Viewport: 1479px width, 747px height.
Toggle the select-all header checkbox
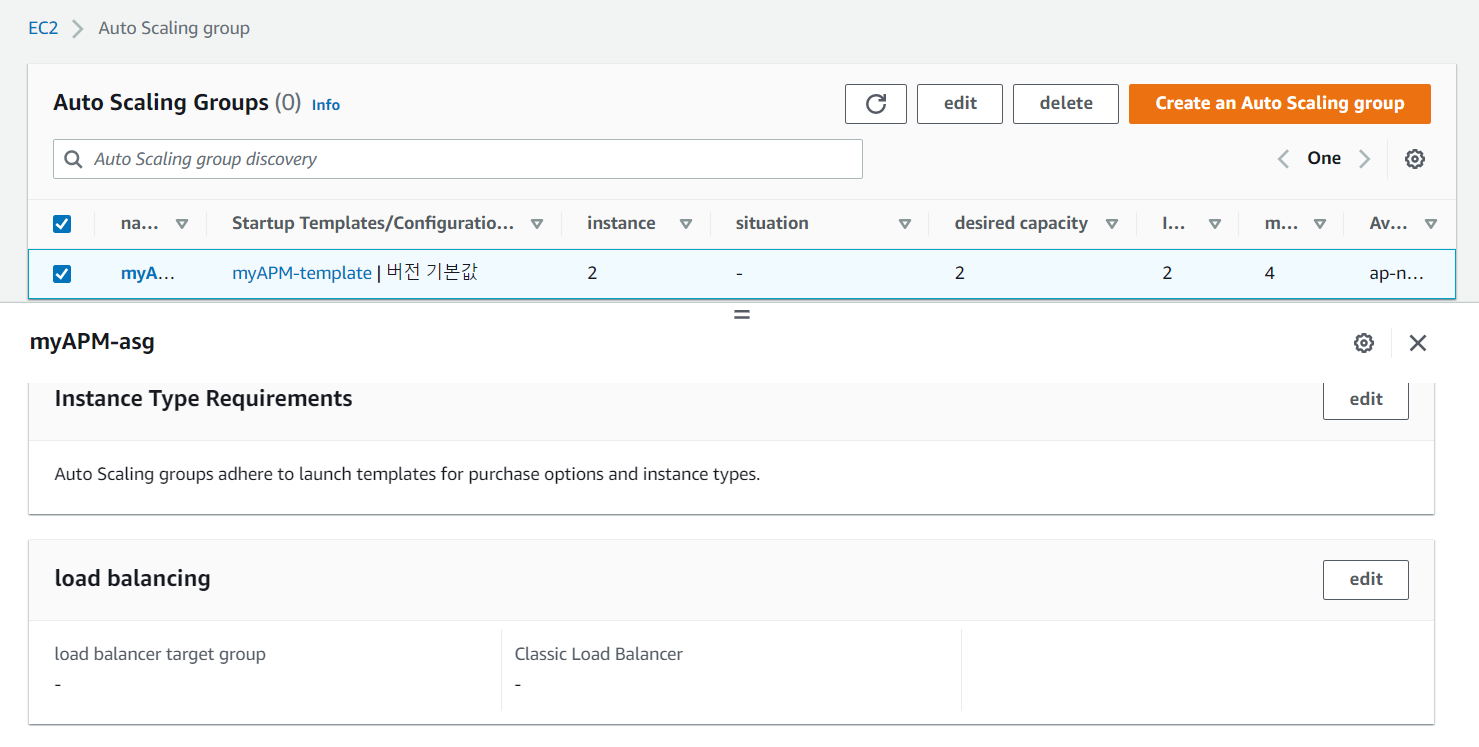[62, 224]
